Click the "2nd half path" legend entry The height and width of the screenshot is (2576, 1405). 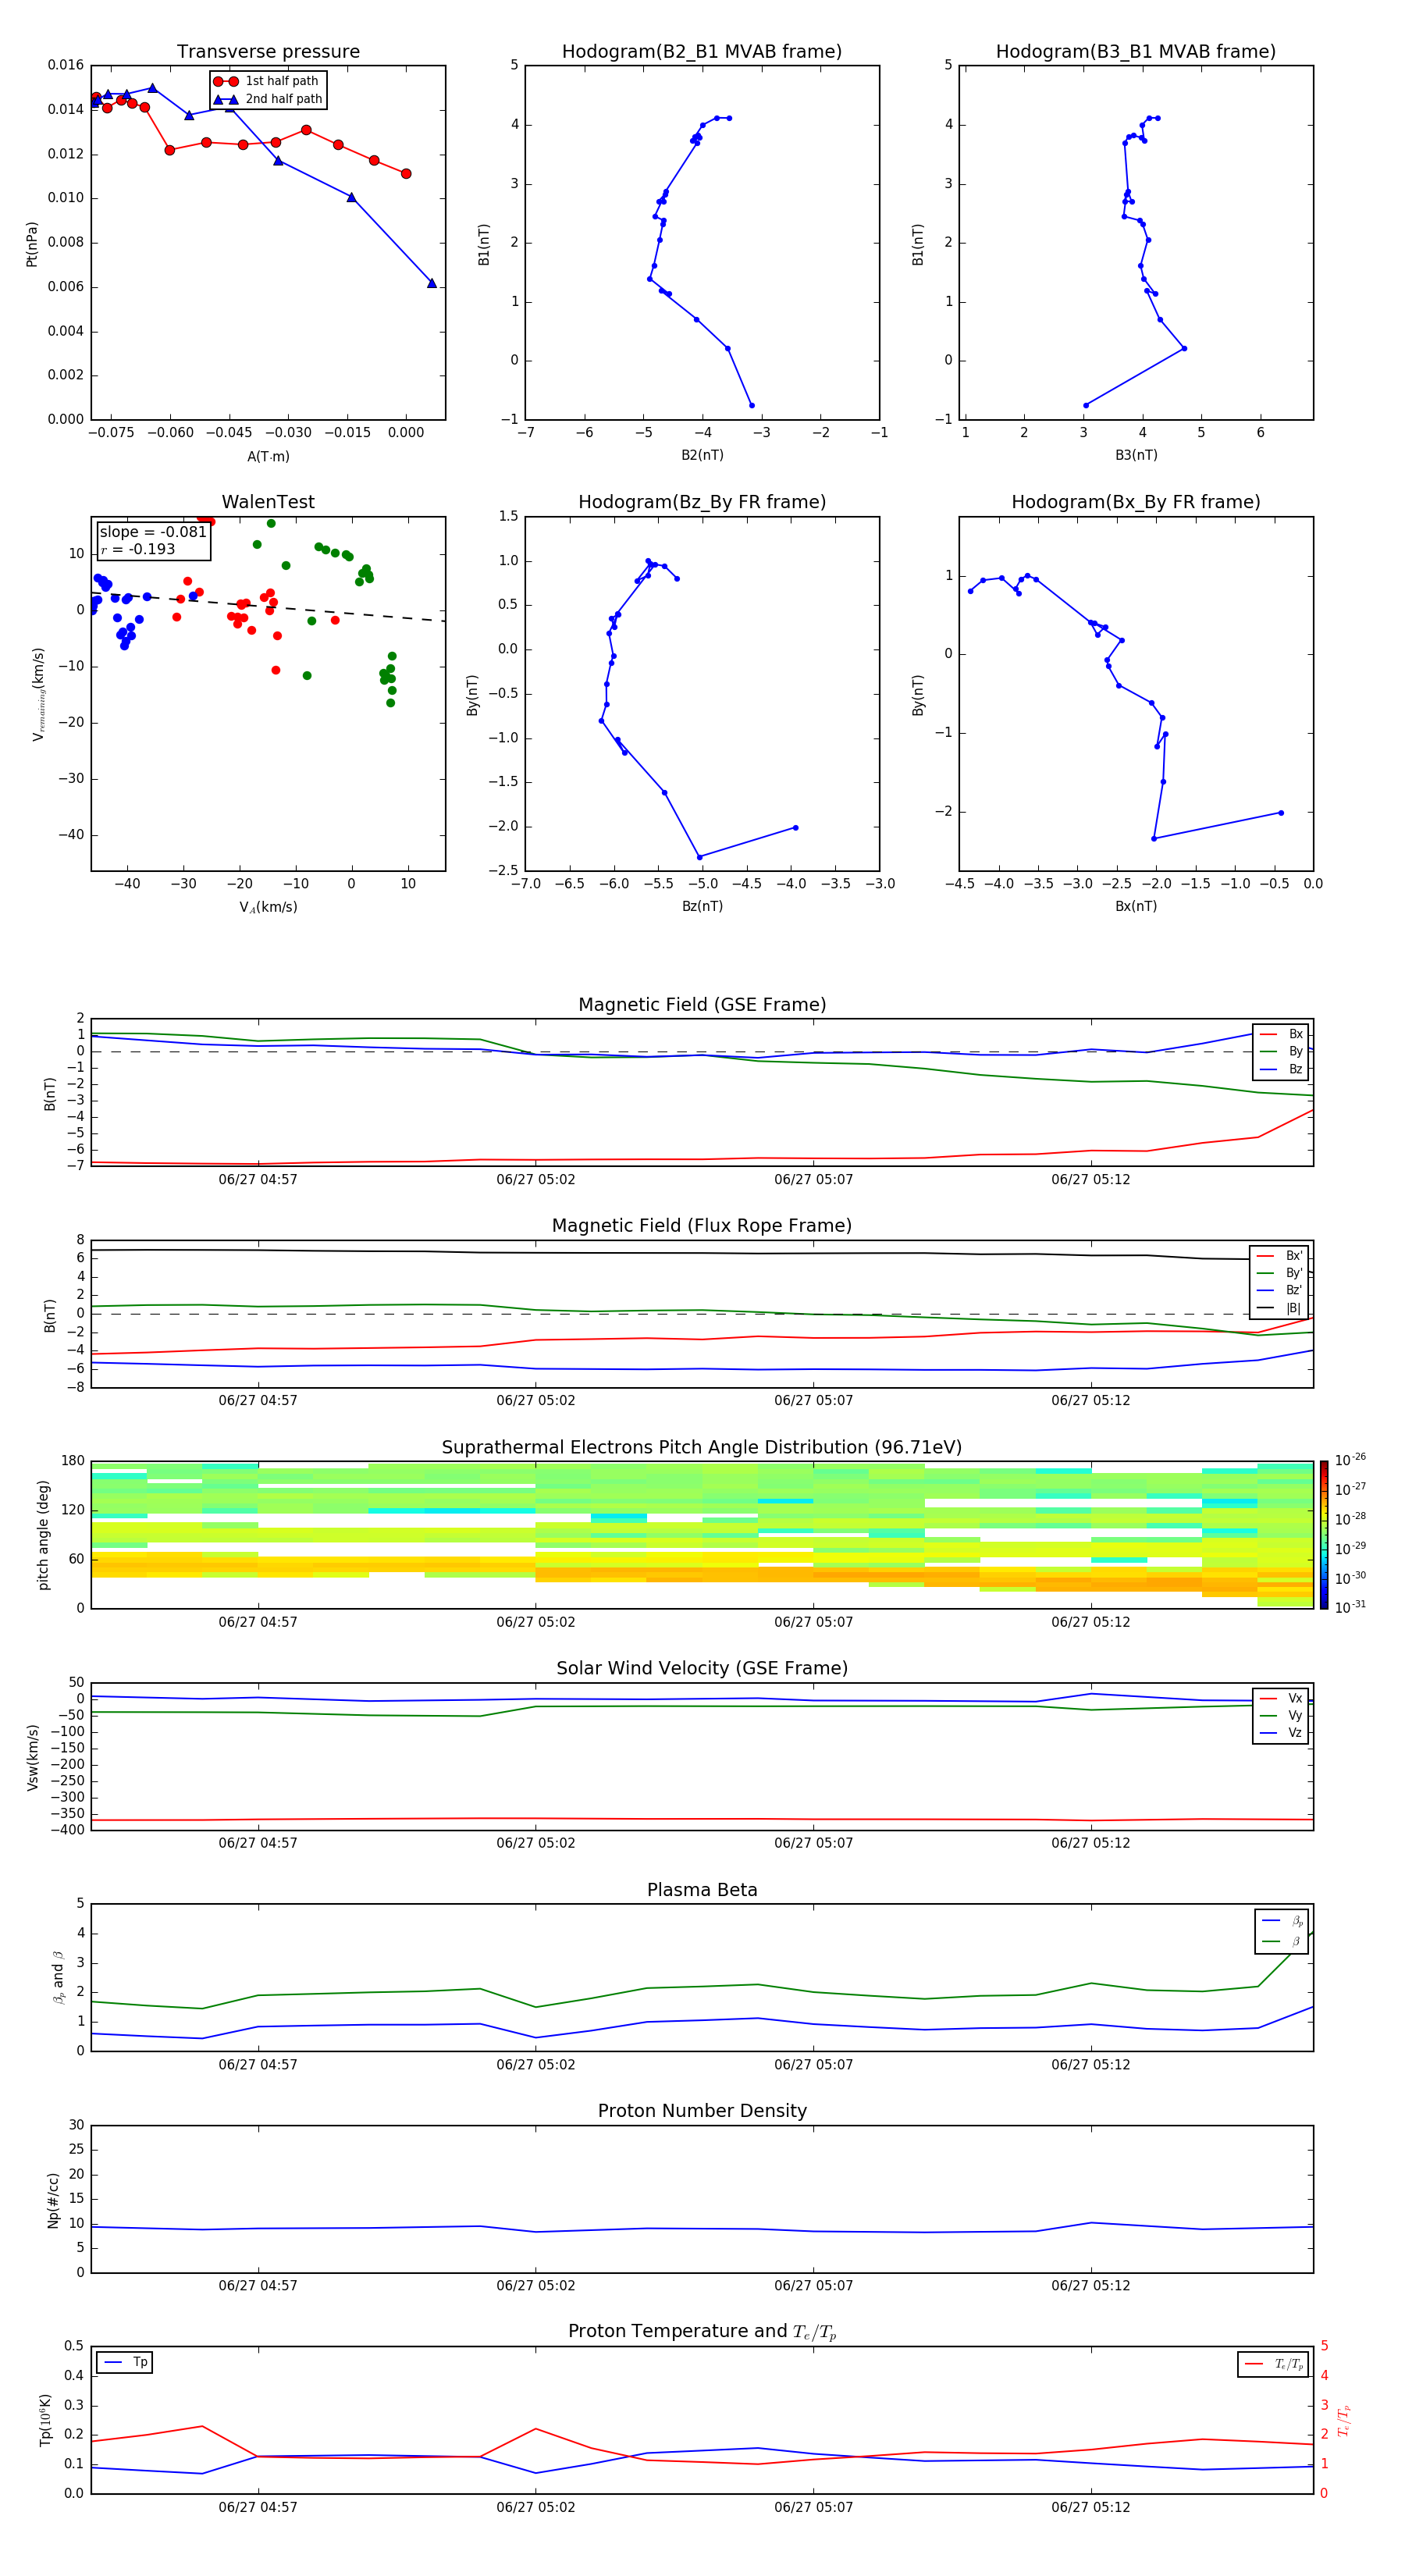(267, 99)
